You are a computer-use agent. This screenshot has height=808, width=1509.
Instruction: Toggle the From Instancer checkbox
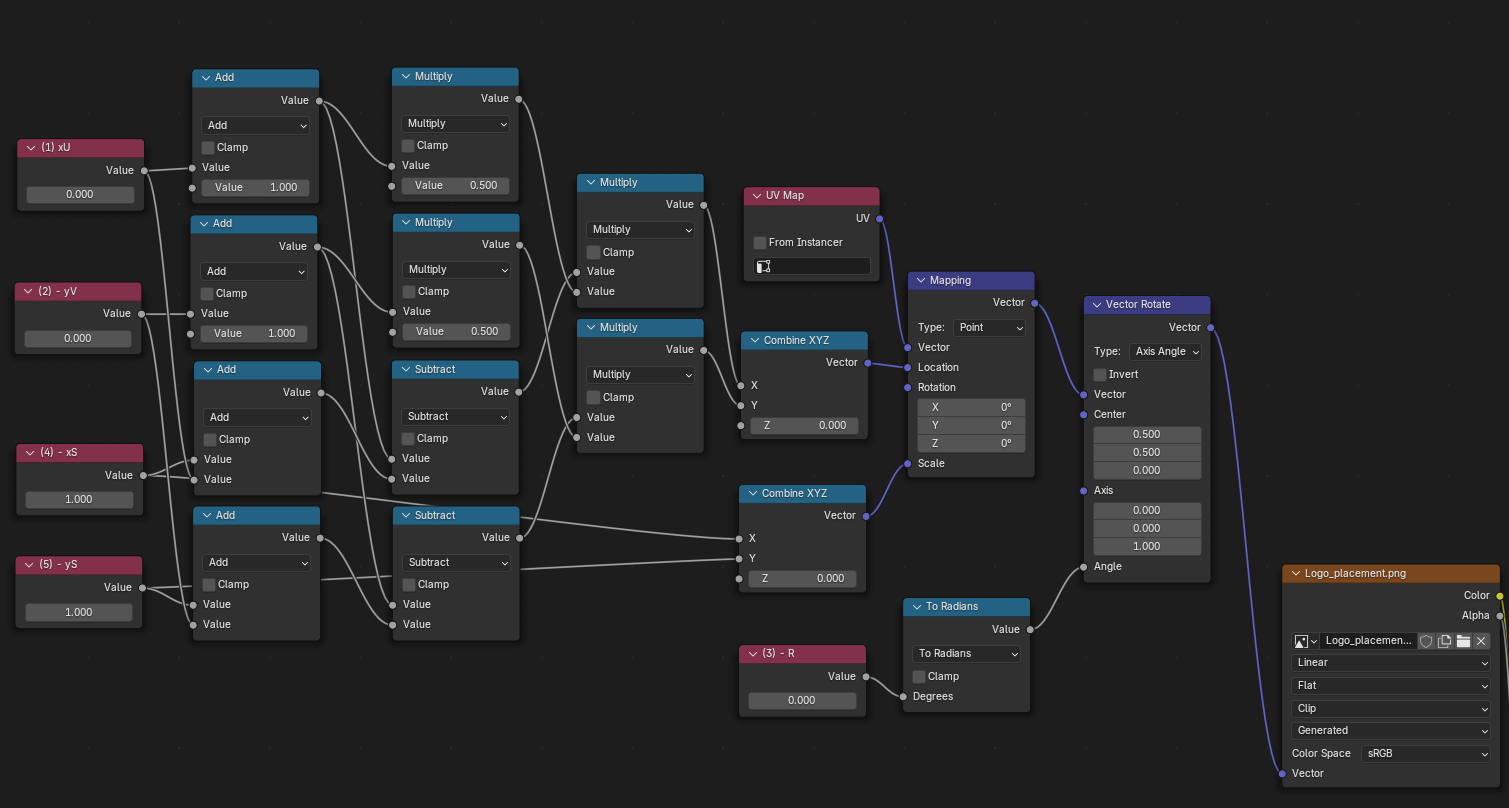pyautogui.click(x=760, y=242)
